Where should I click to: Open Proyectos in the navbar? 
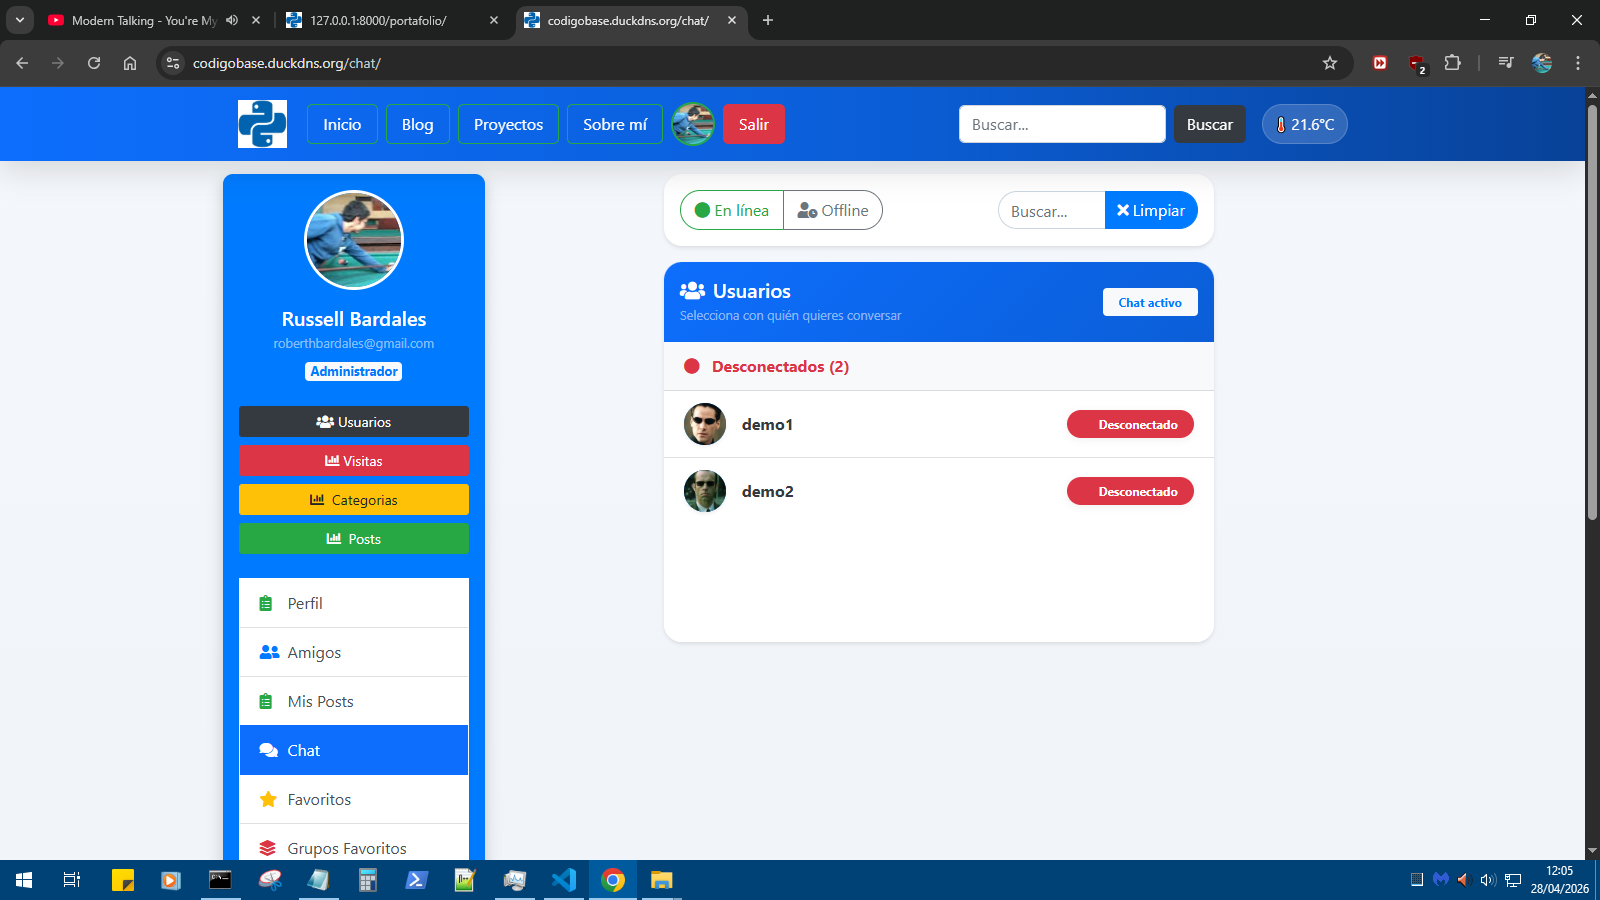point(508,124)
